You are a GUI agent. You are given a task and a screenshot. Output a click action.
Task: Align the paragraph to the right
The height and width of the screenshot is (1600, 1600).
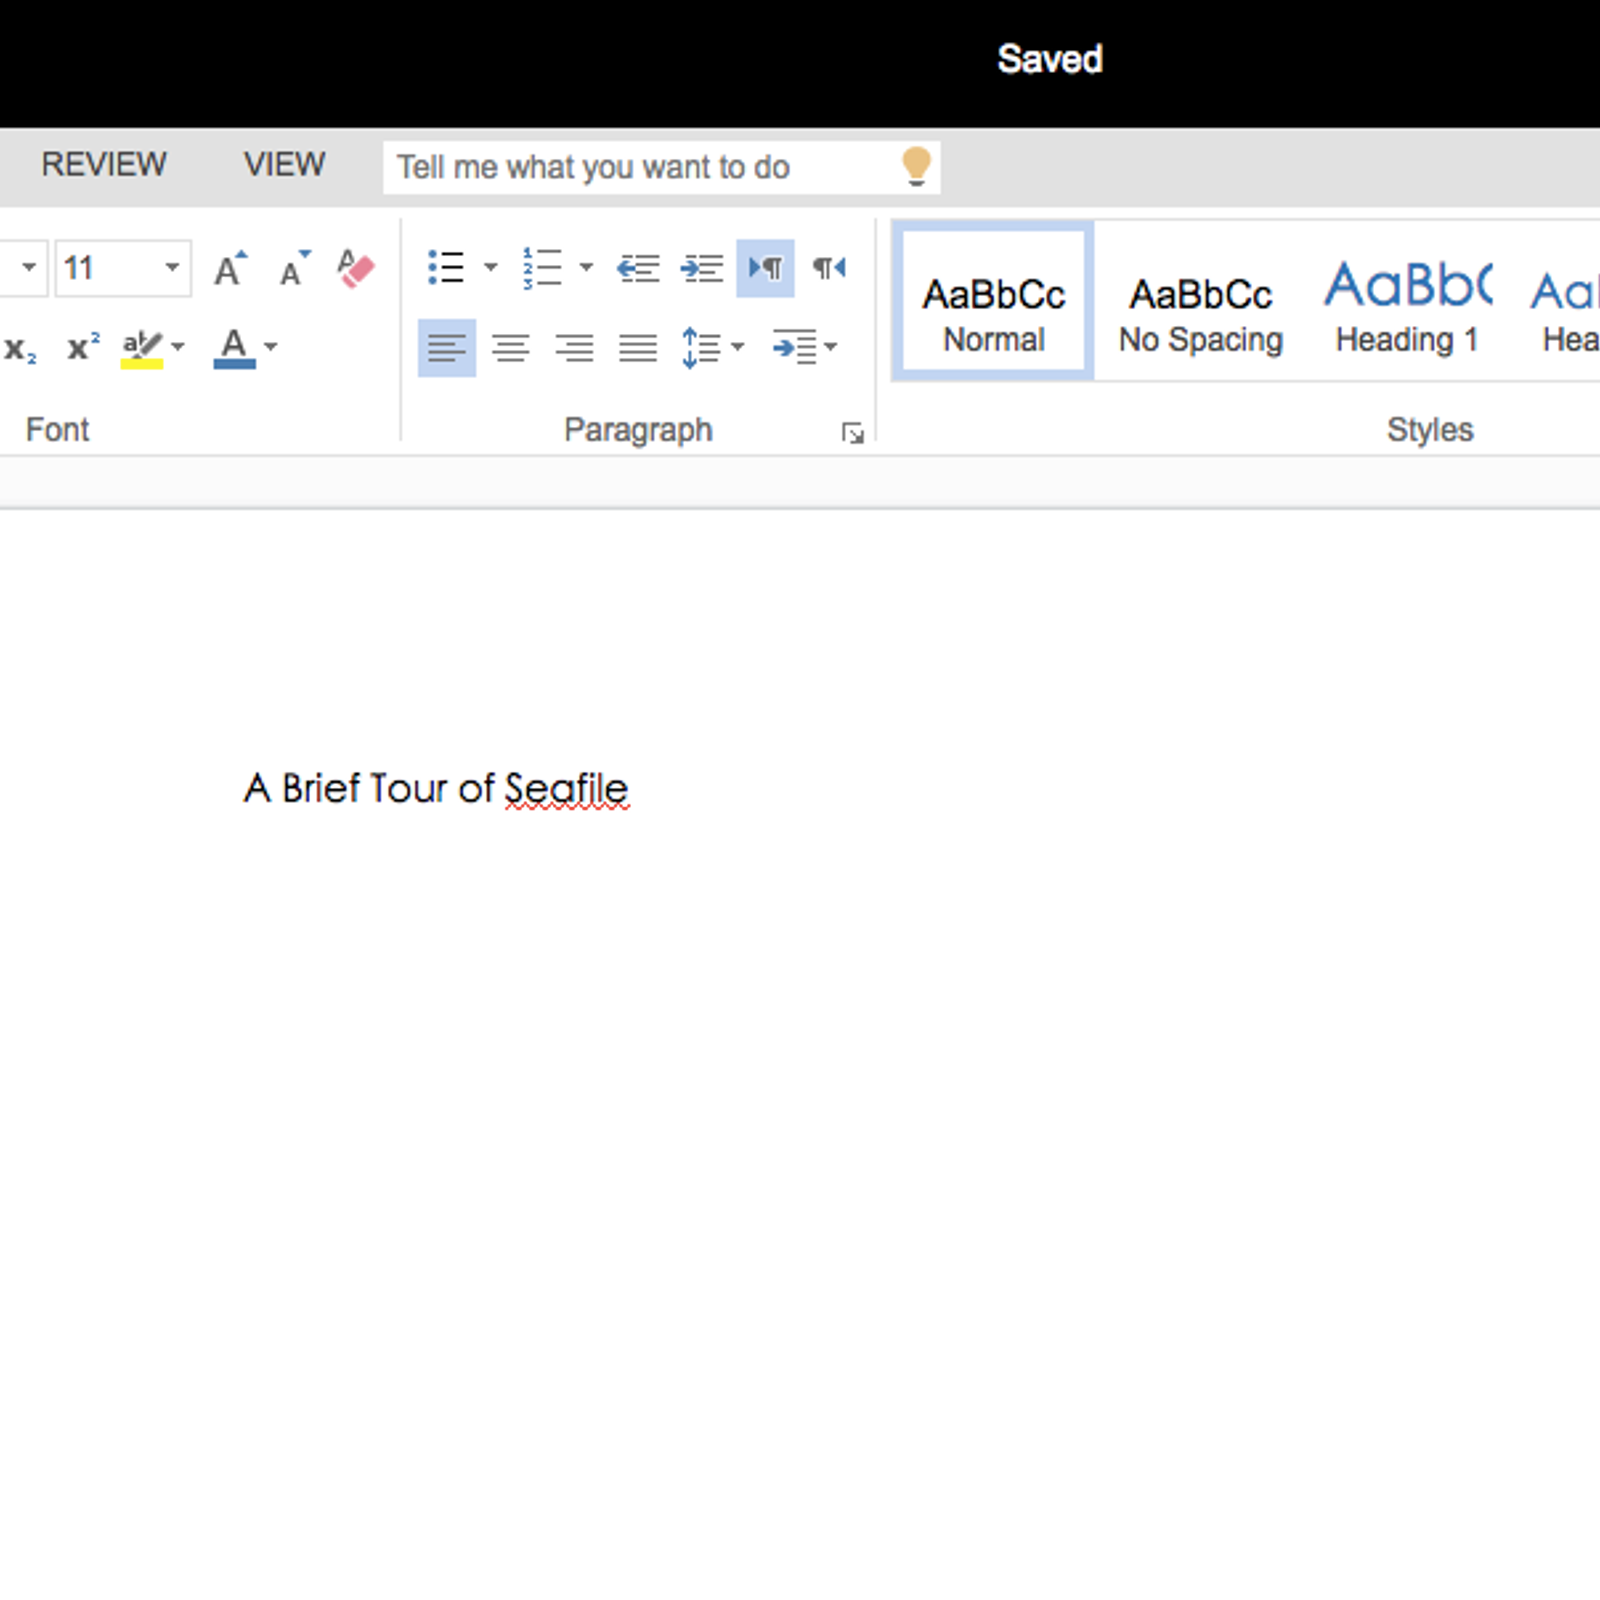(575, 348)
